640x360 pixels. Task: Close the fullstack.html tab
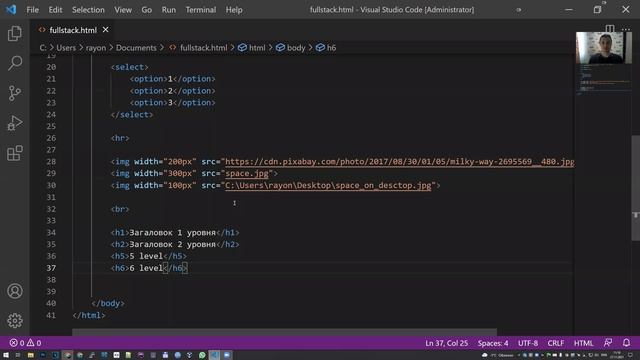coord(105,30)
